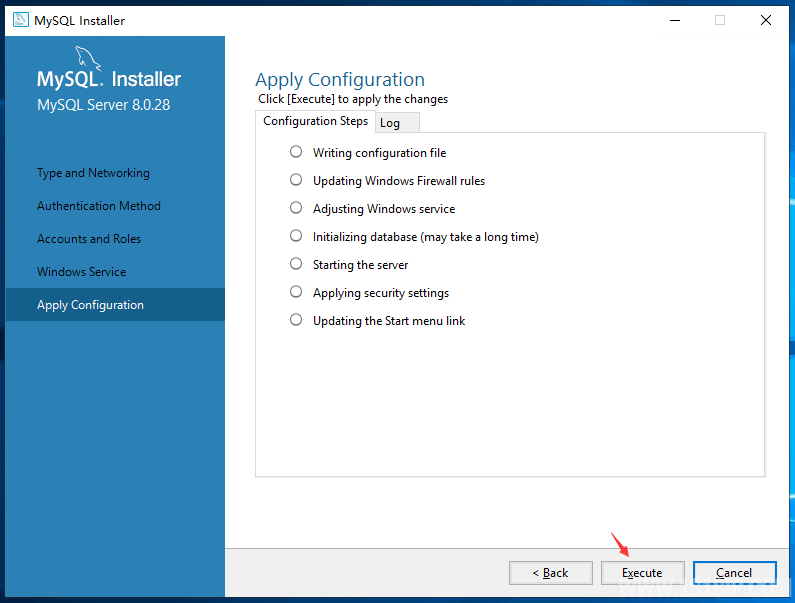Click the 'Adjusting Windows service' text
Image resolution: width=795 pixels, height=603 pixels.
click(384, 209)
